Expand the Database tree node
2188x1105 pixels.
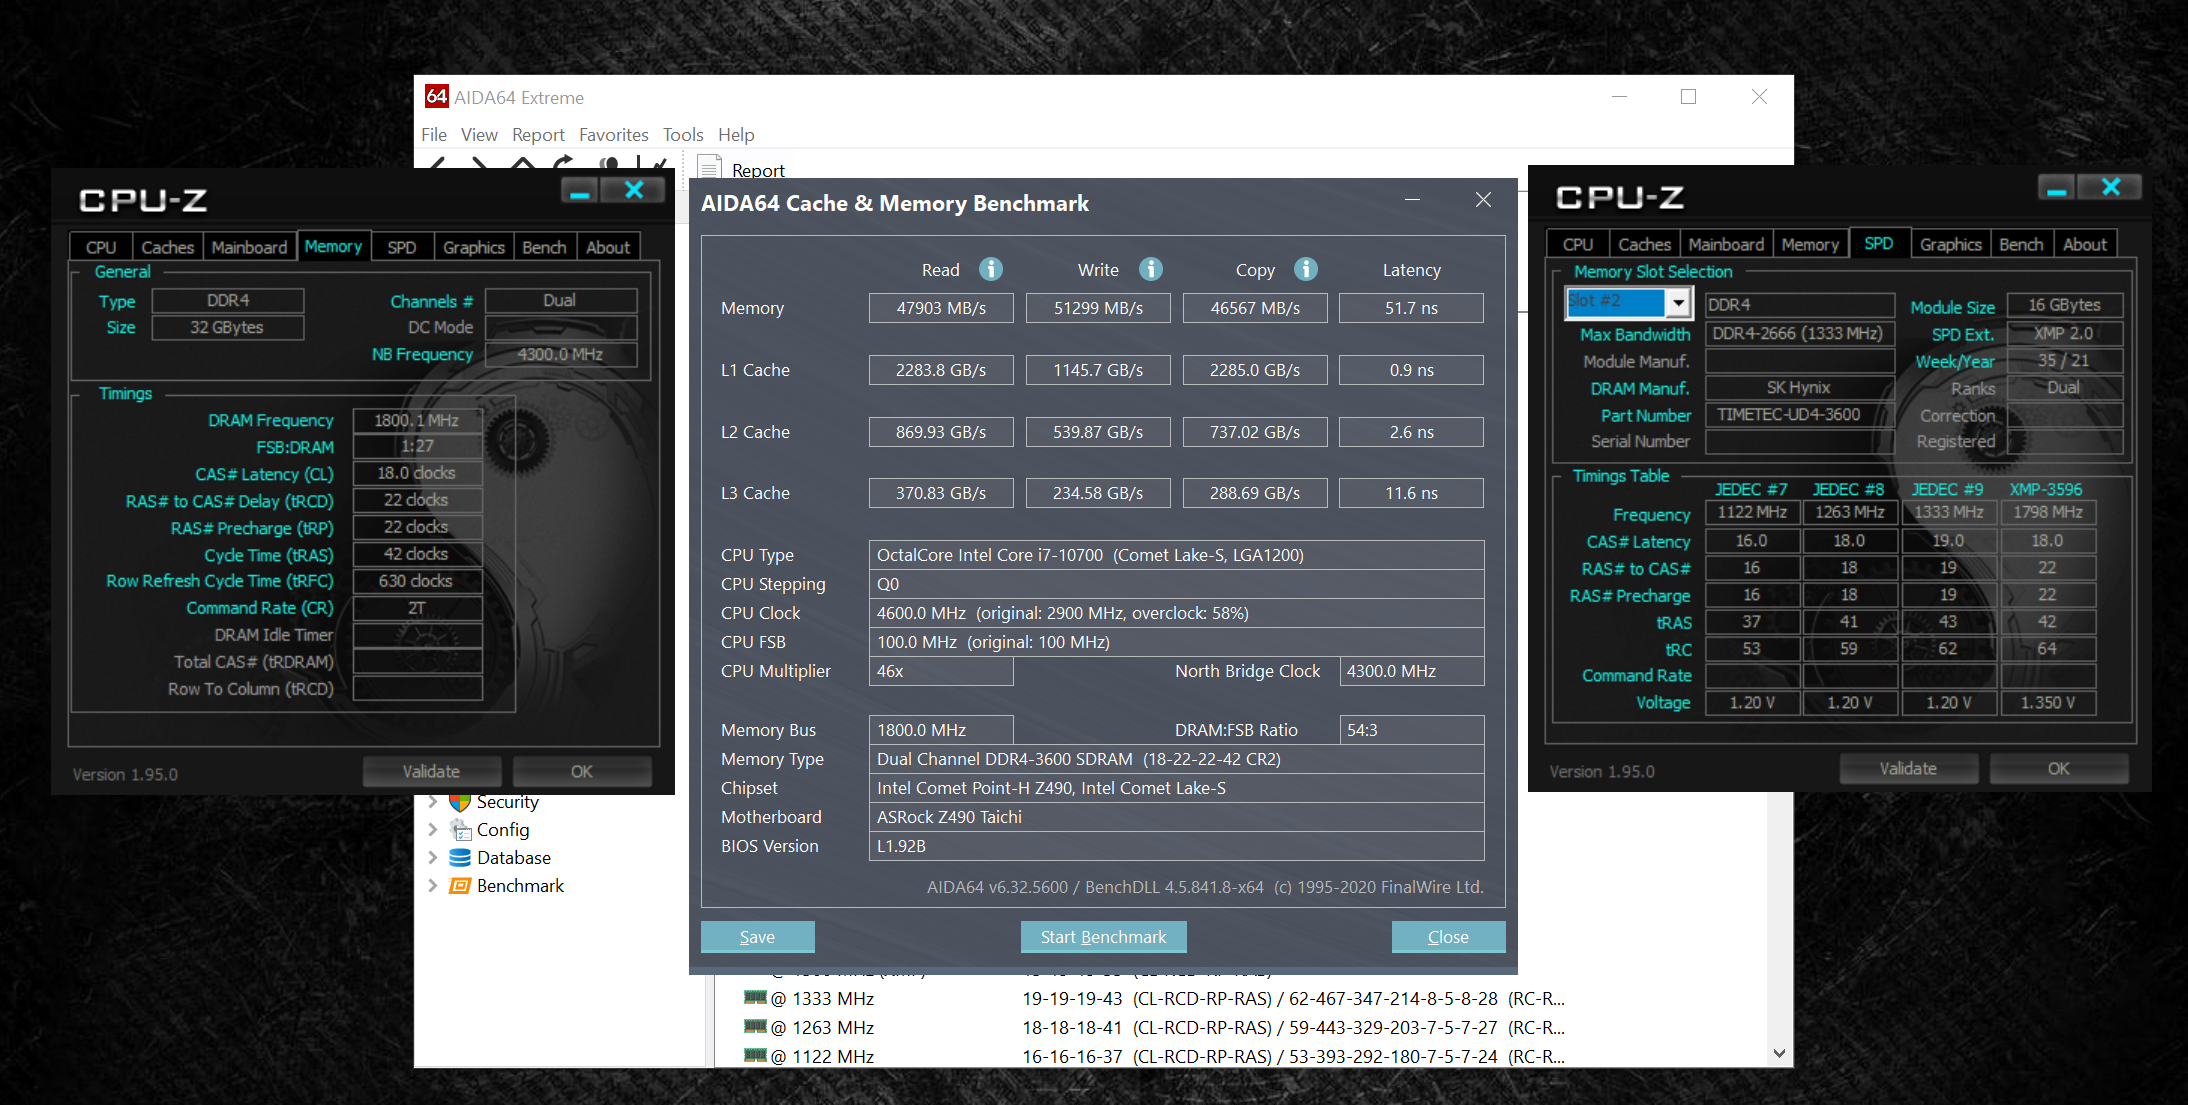pos(432,858)
